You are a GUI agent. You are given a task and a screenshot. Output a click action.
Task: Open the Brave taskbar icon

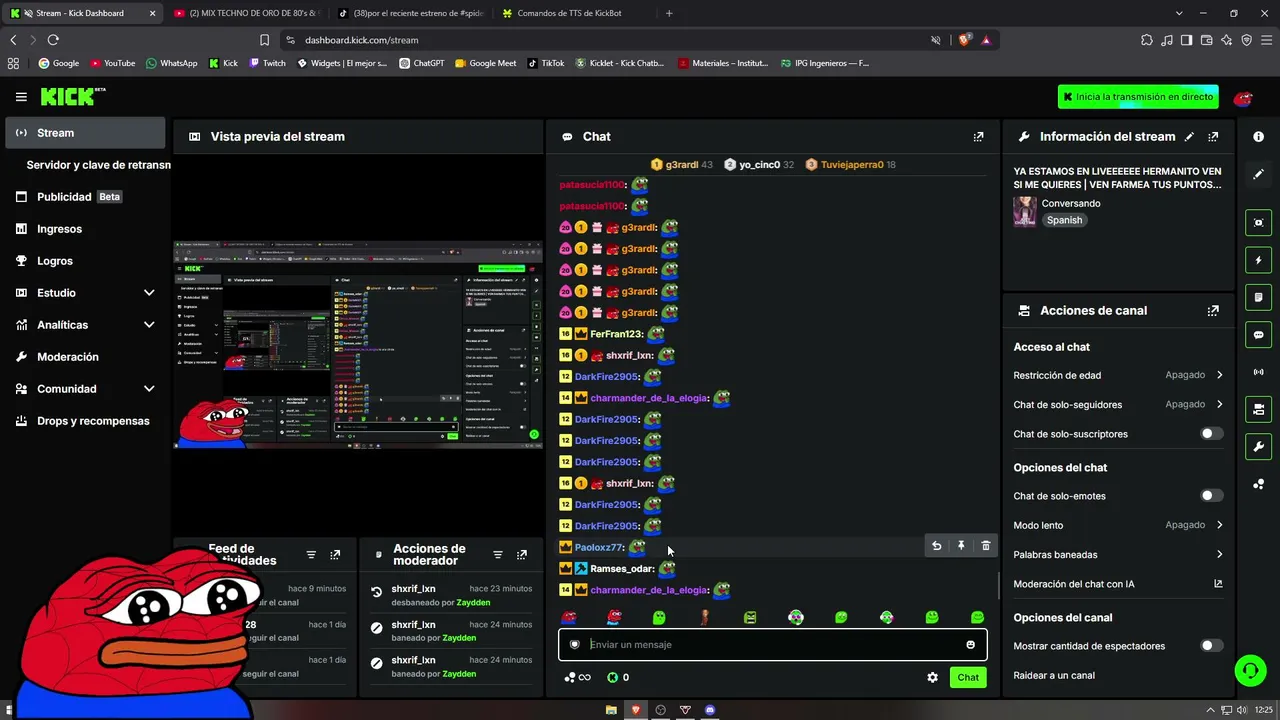click(635, 710)
